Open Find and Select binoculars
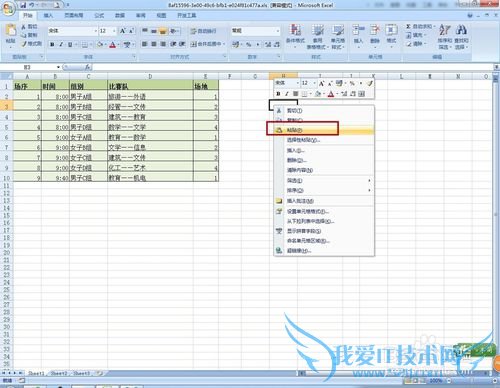500x388 pixels. tap(461, 37)
